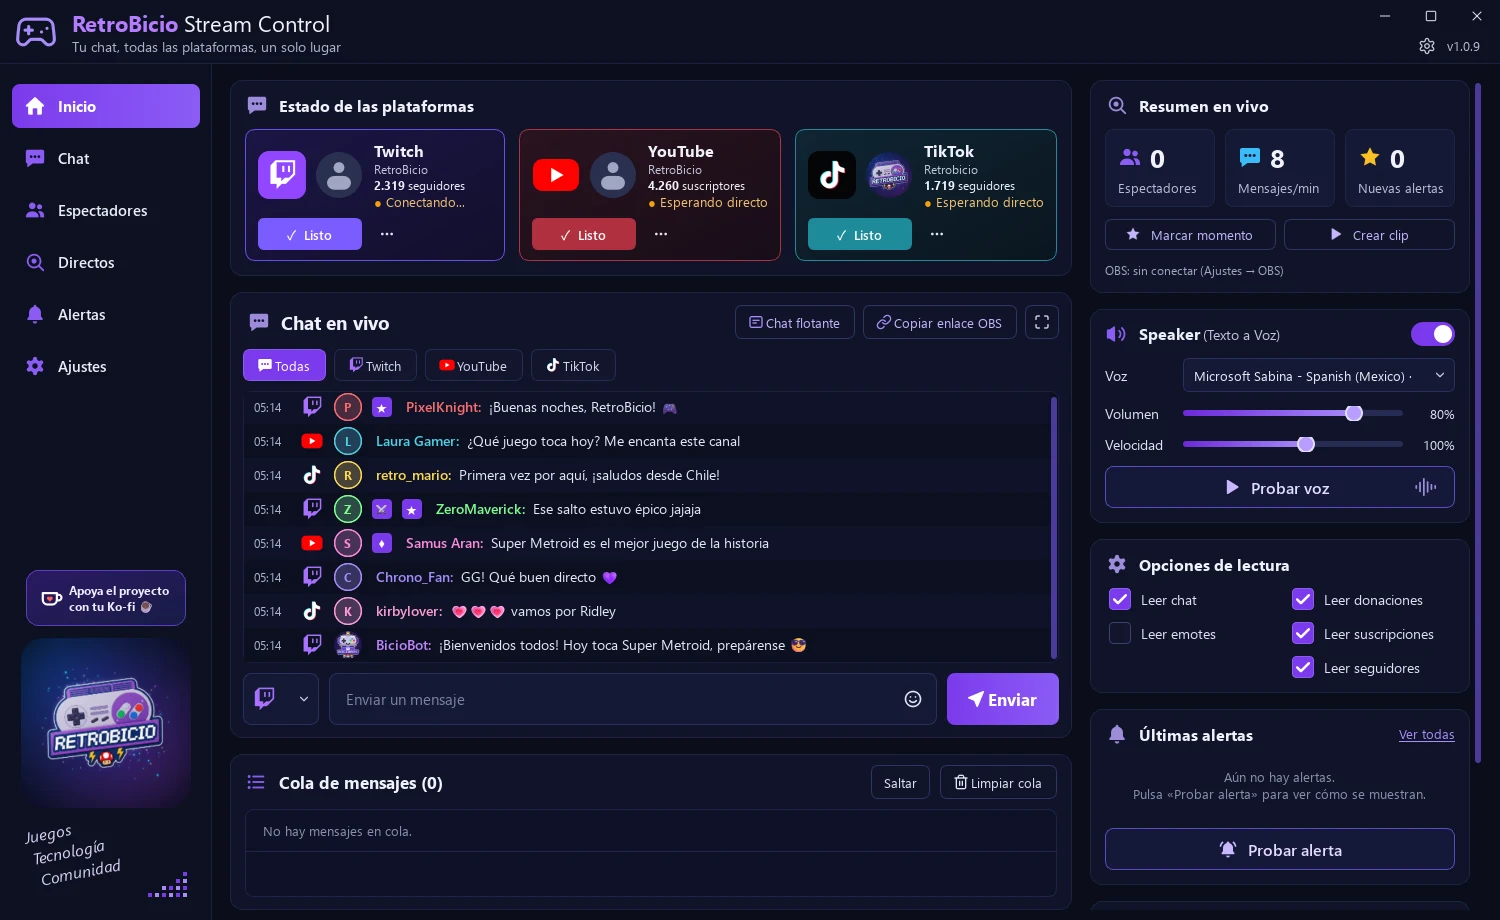
Task: Open settings gear next to version v1.0.9
Action: point(1427,46)
